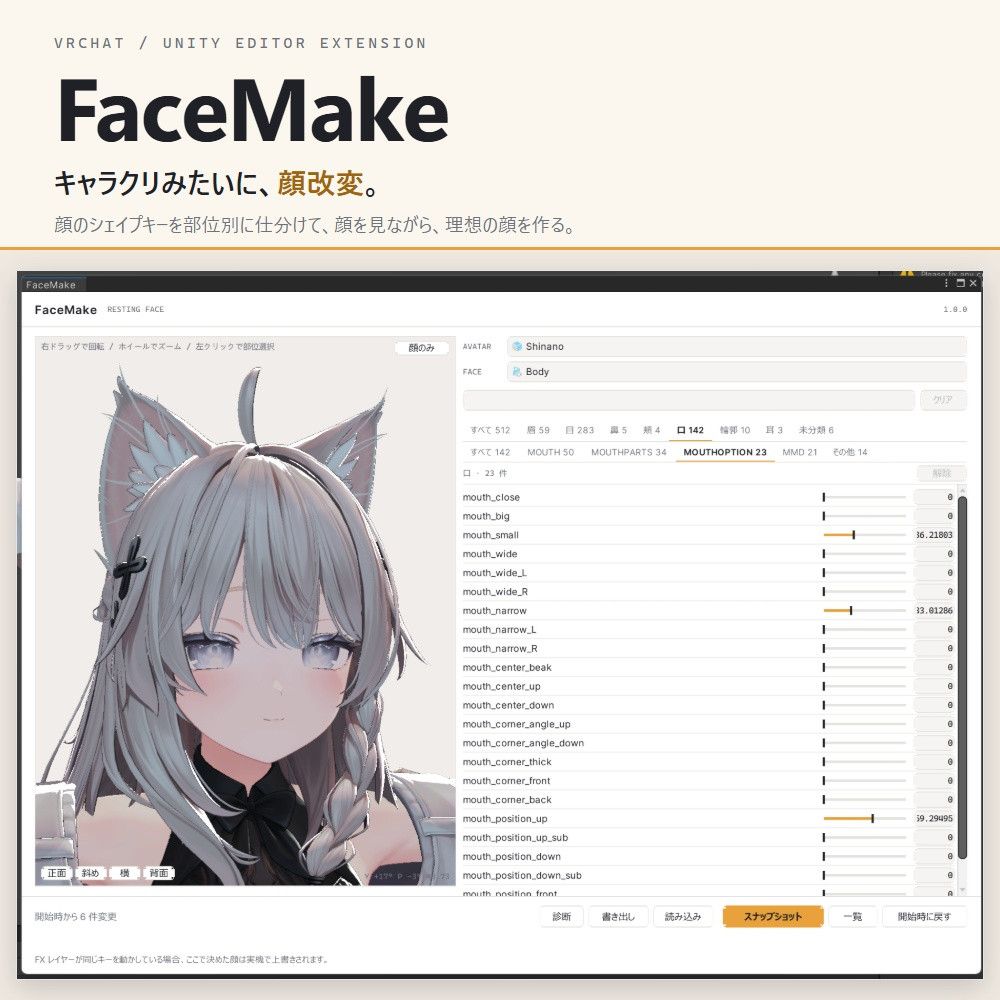Select the MOUTHOPTION 23 sub-tab
The image size is (1000, 1000).
724,452
